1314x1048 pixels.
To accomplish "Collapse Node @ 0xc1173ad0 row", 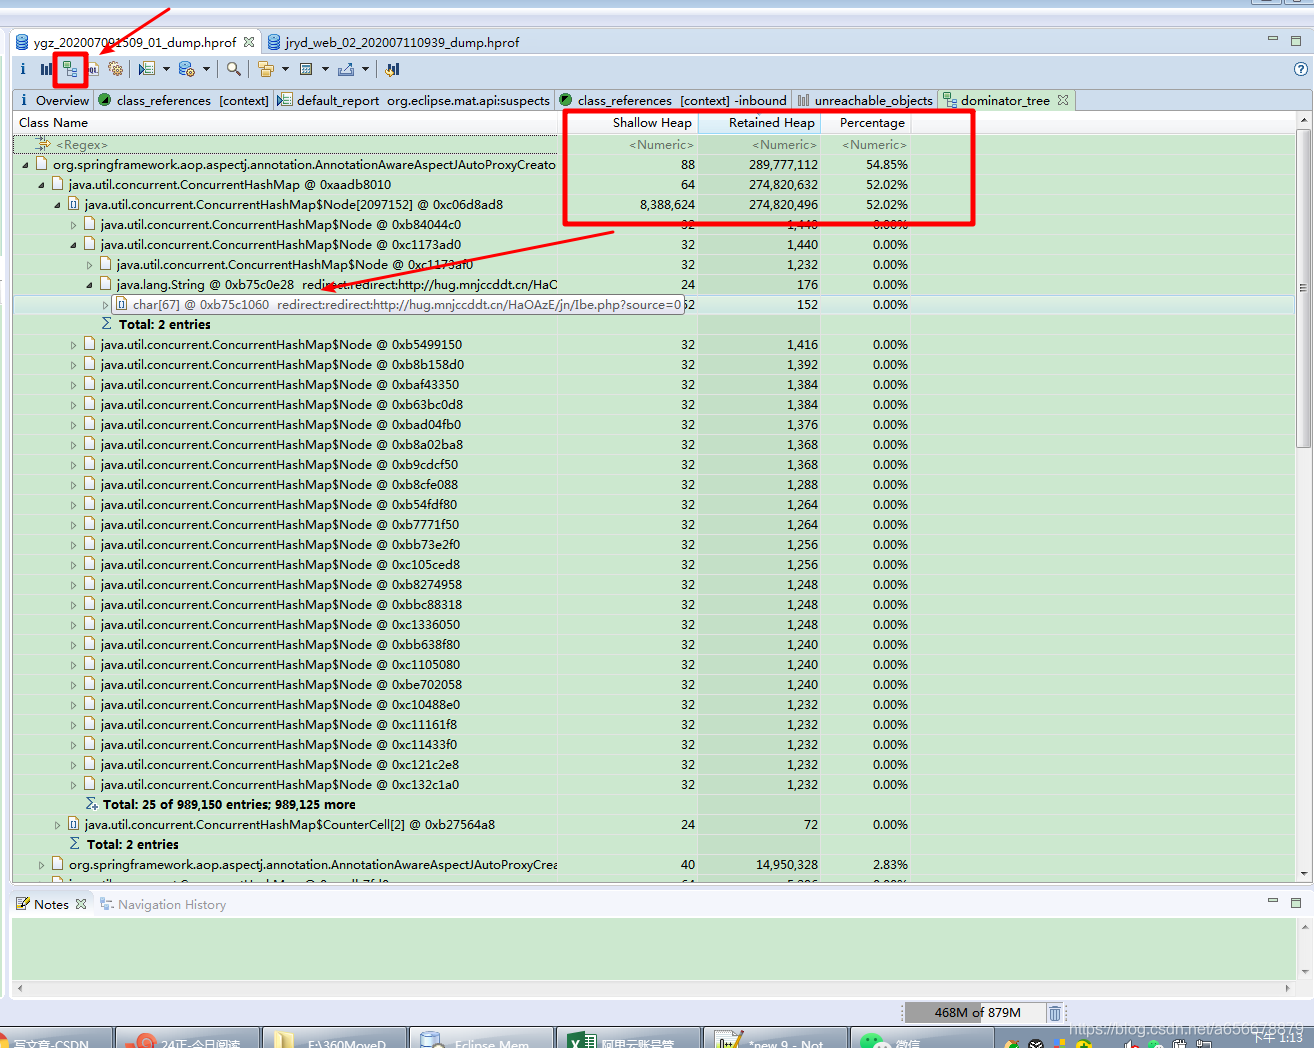I will coord(73,244).
